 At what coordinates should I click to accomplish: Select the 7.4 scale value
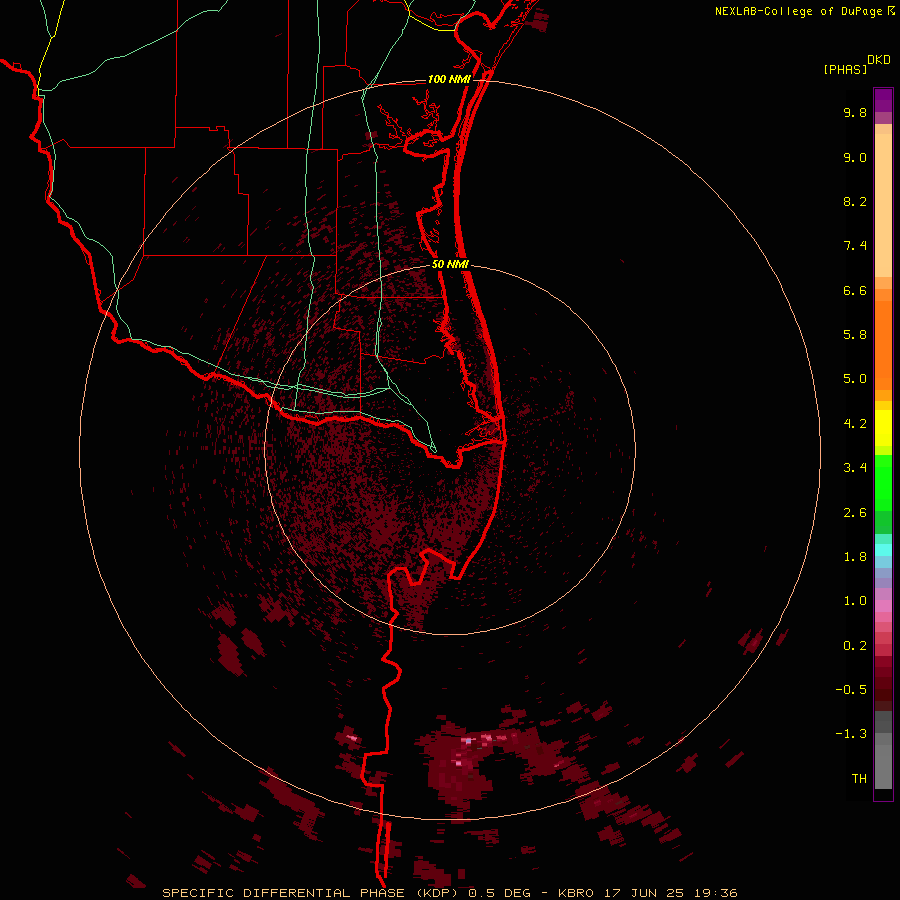pos(855,246)
